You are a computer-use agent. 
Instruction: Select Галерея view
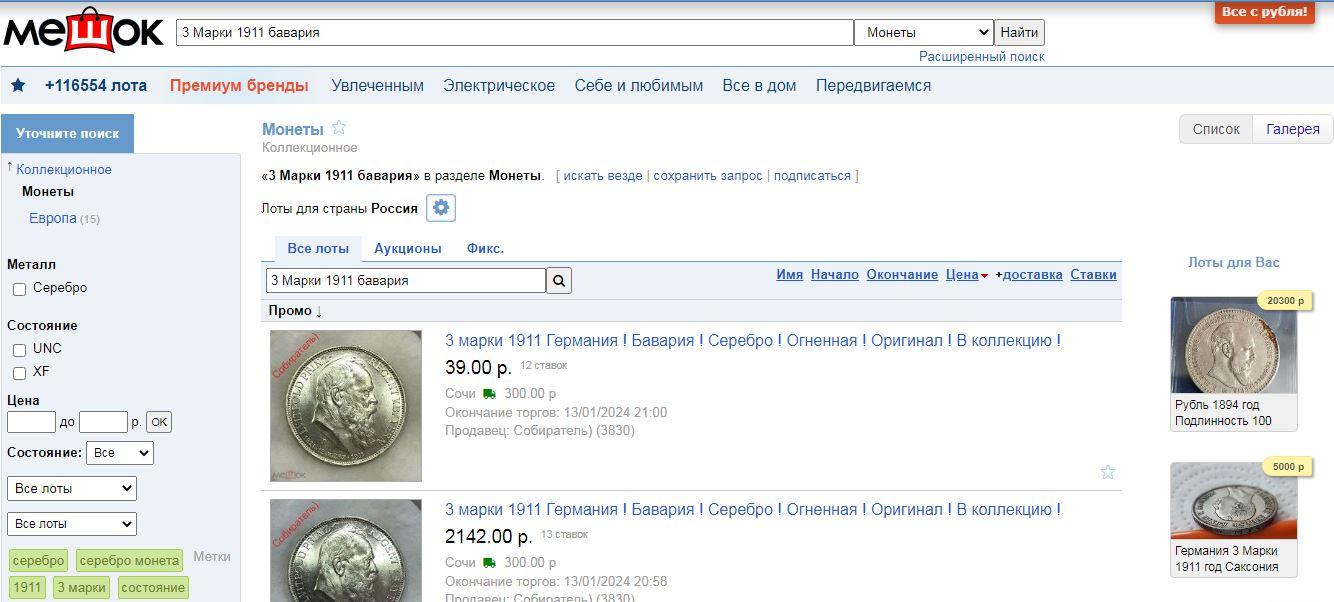pos(1293,129)
